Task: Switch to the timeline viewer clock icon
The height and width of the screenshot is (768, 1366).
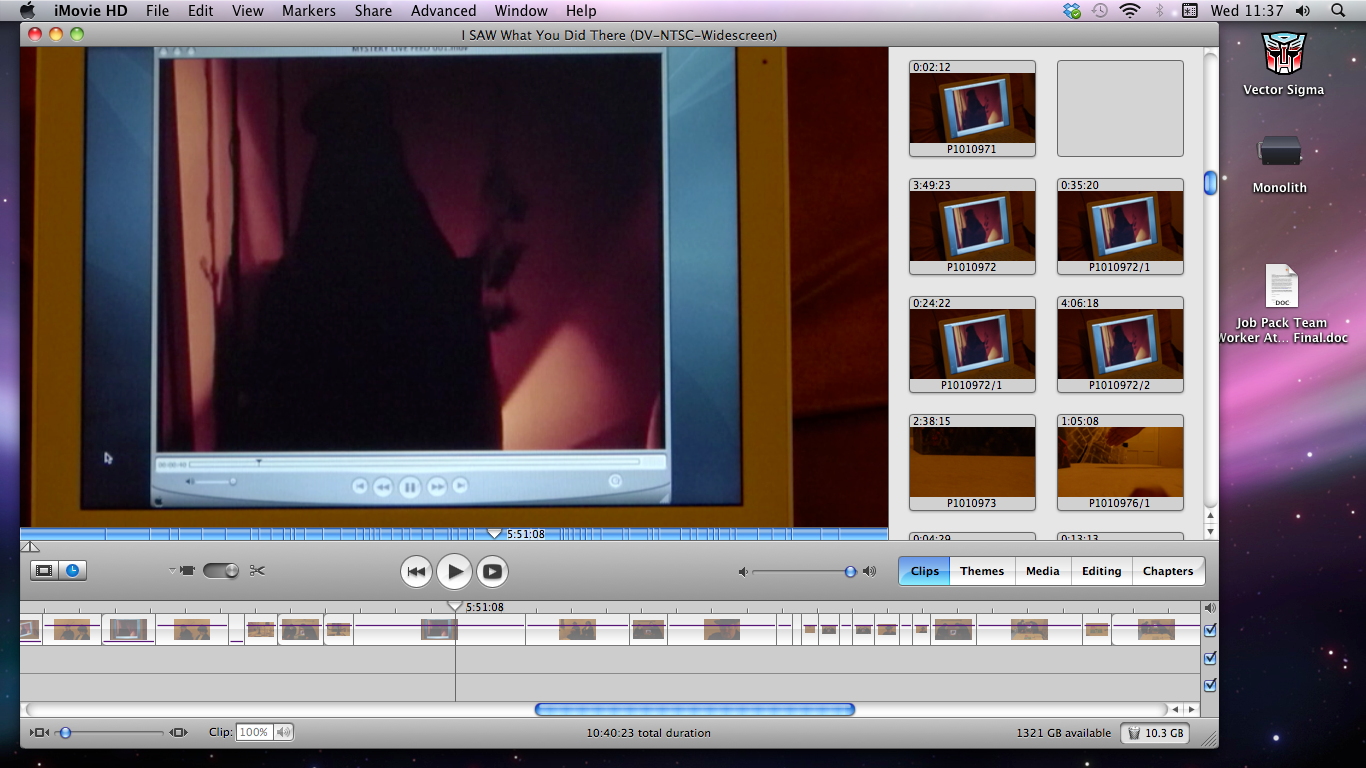Action: [x=73, y=571]
